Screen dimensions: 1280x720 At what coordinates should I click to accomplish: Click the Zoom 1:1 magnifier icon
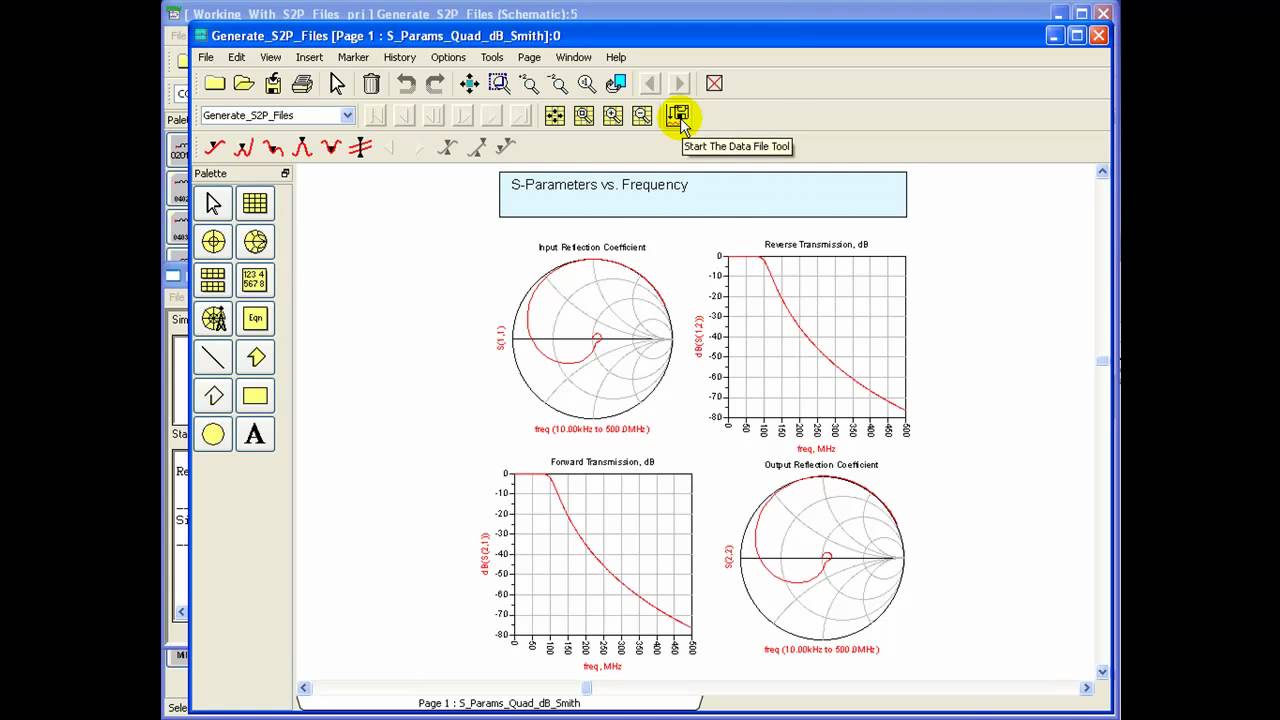pyautogui.click(x=587, y=84)
